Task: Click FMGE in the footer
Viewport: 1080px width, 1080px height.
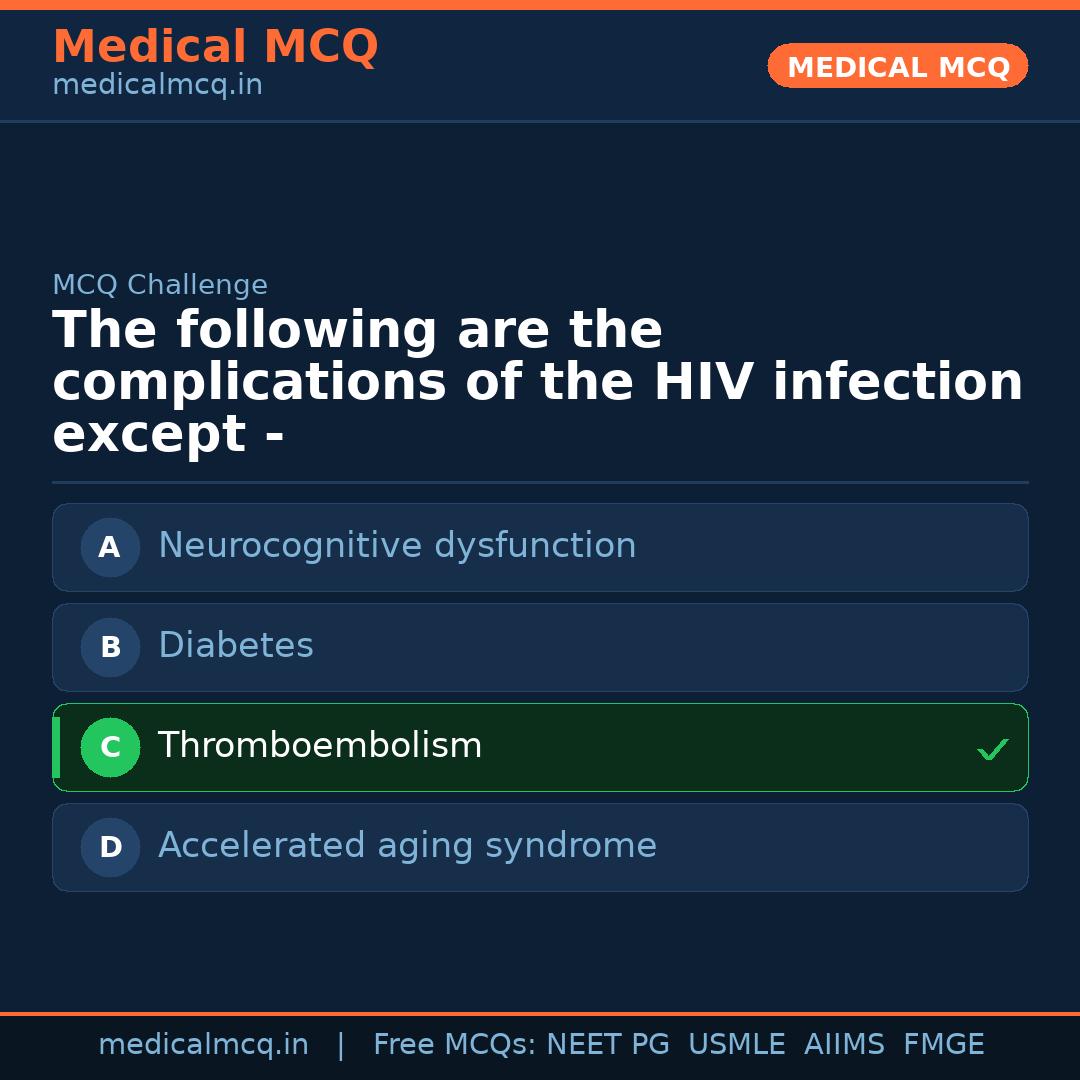Action: [943, 1045]
